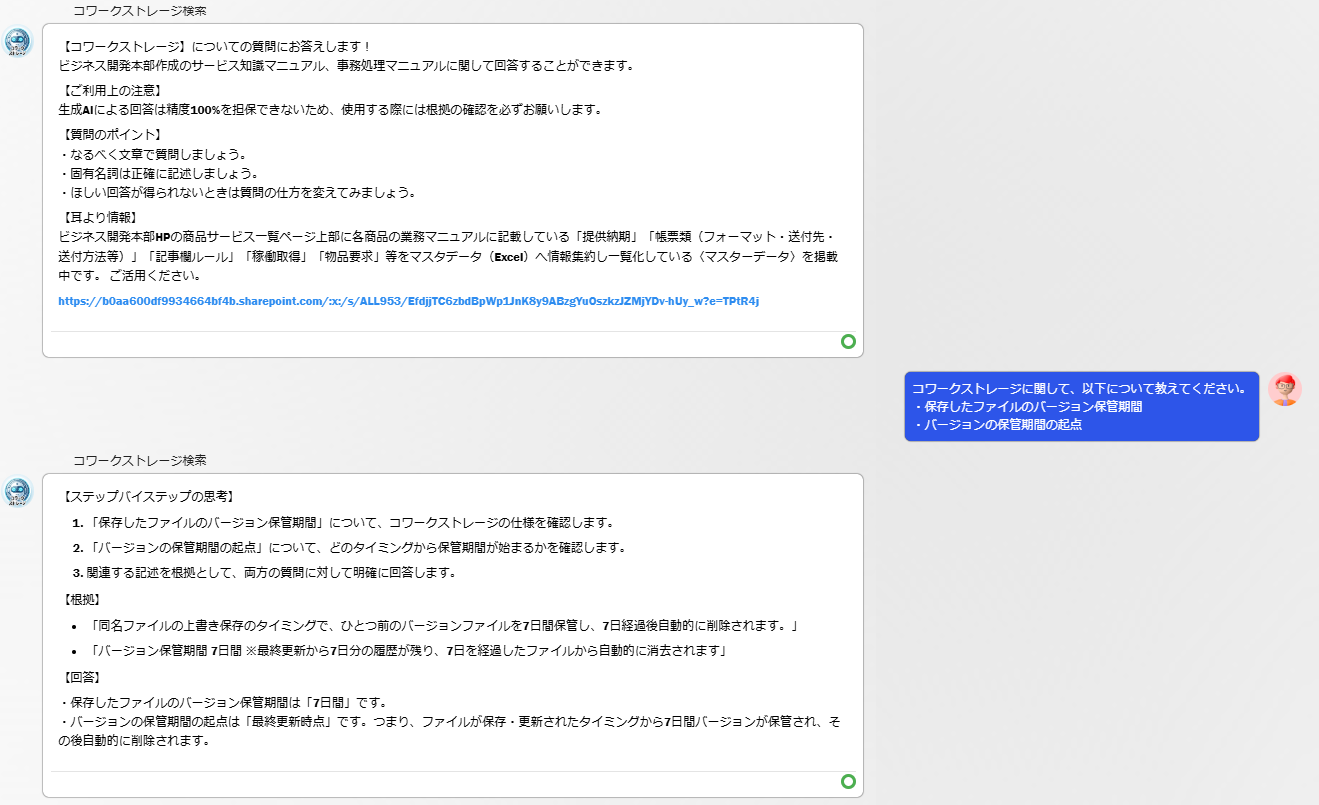Screen dimensions: 1319x805
Task: Click the user's blue question bubble
Action: click(x=1081, y=406)
